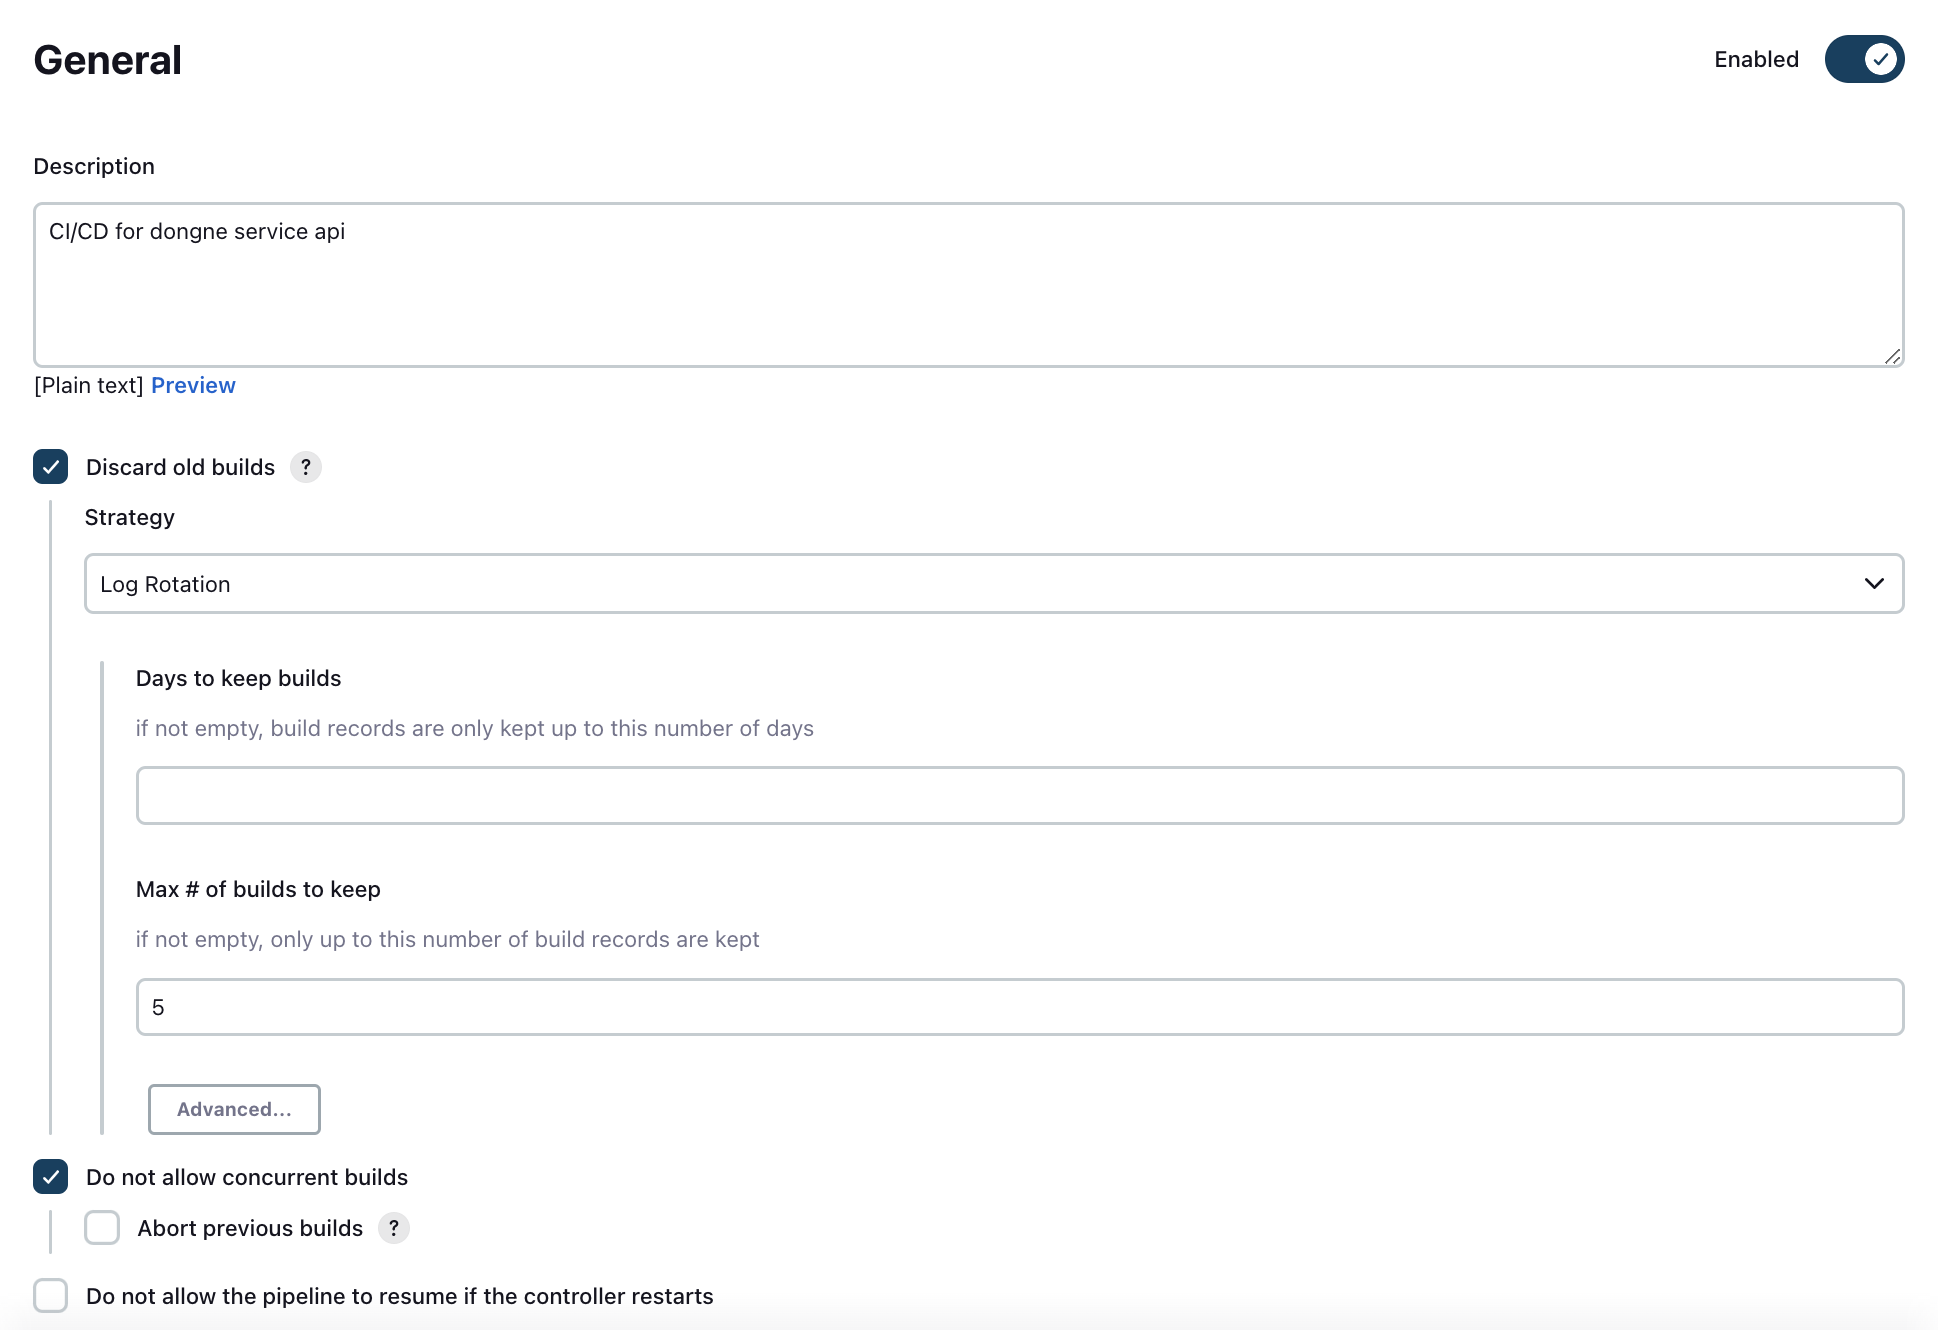1938x1330 pixels.
Task: Focus the Days to keep builds field
Action: pos(1019,796)
